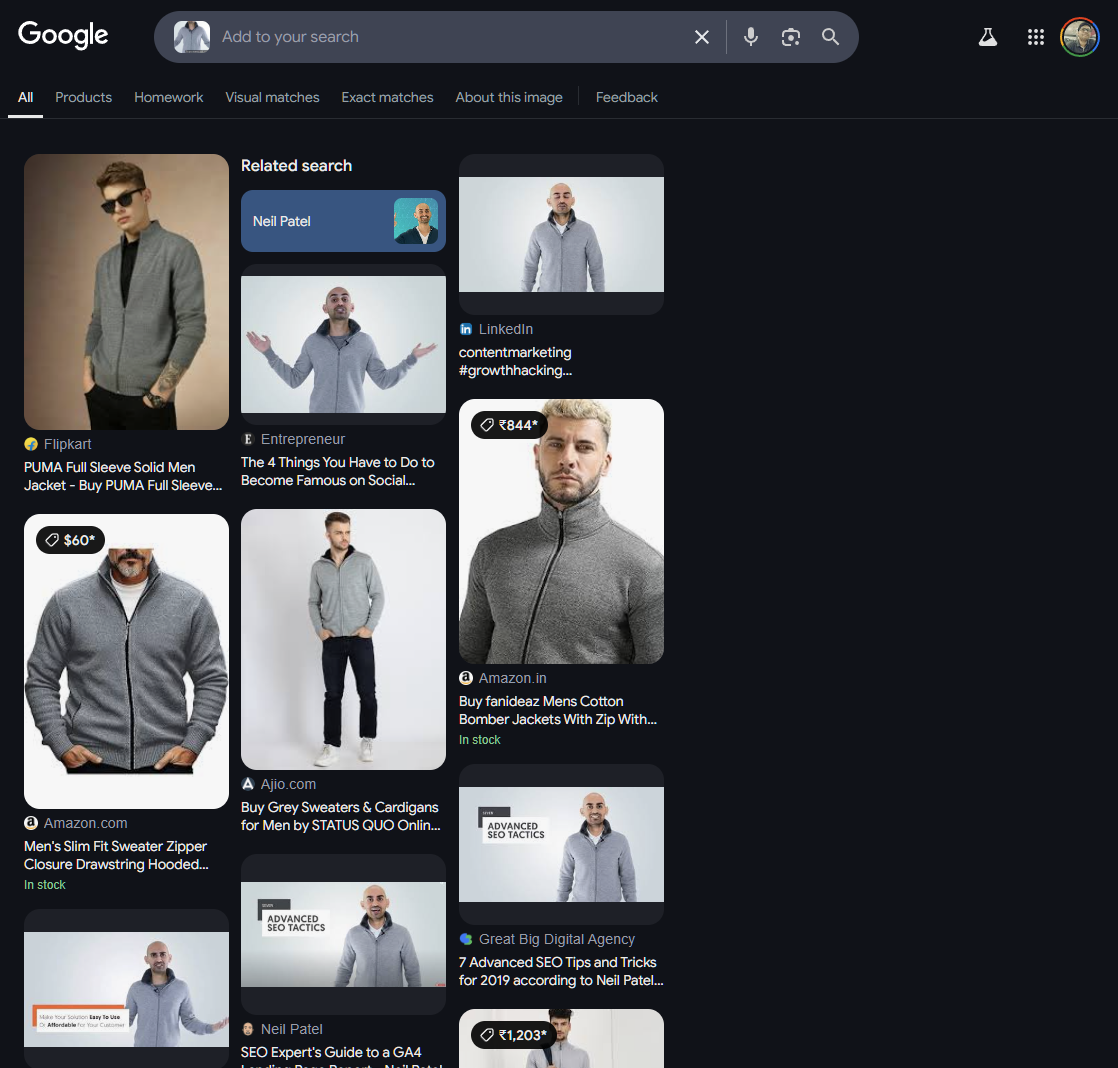Open the Flipkart PUMA jacket image

tap(126, 292)
